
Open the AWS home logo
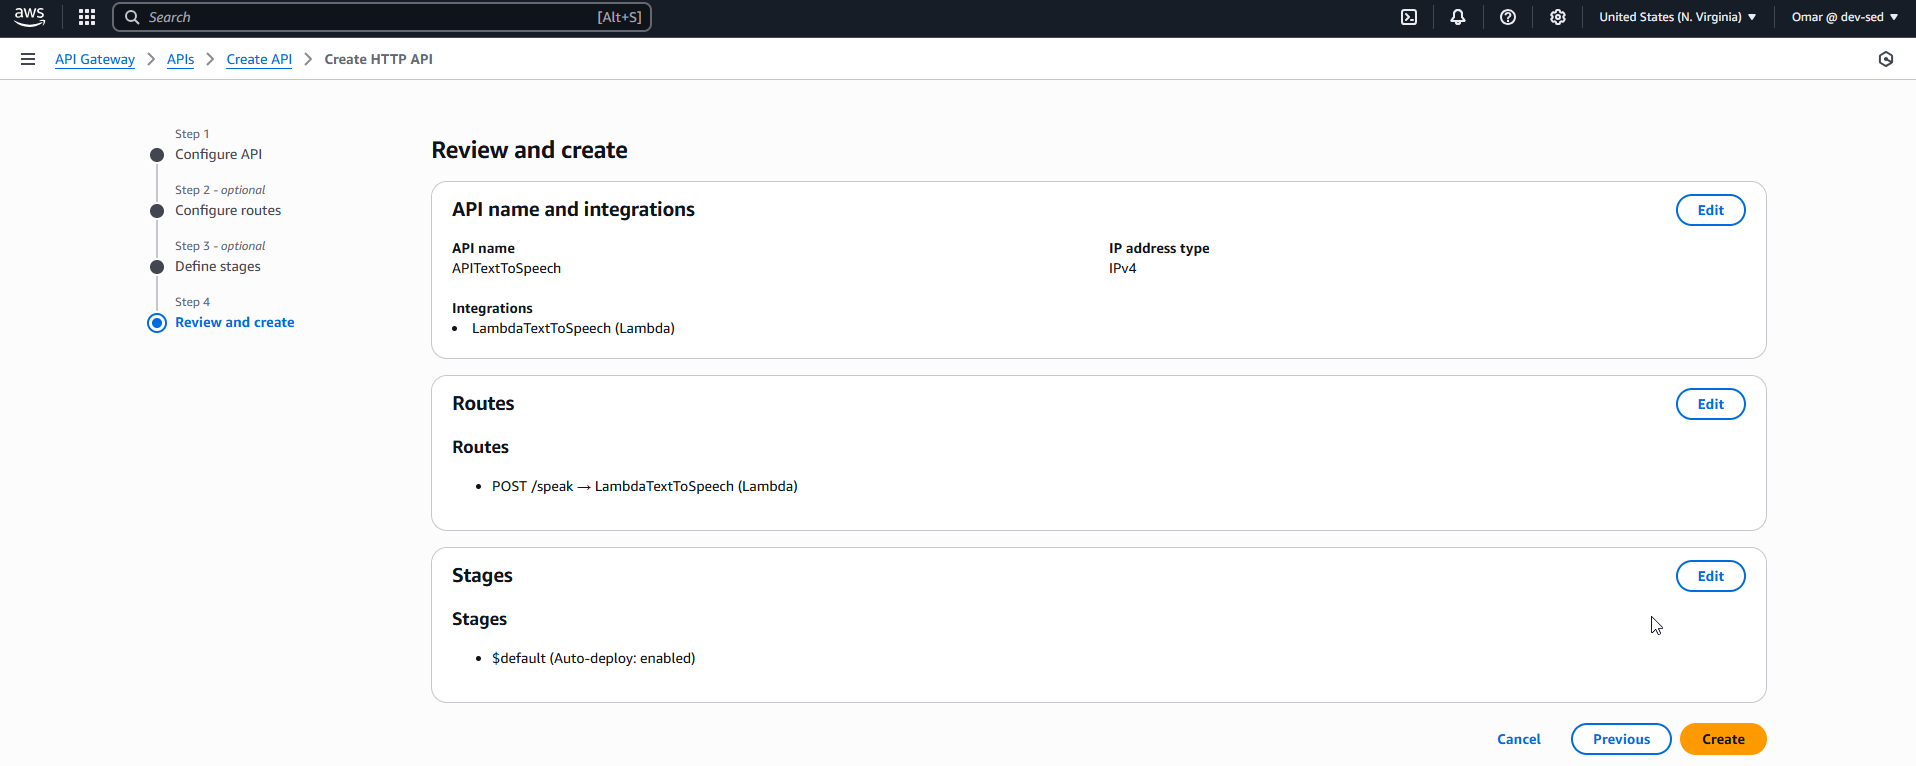coord(30,17)
